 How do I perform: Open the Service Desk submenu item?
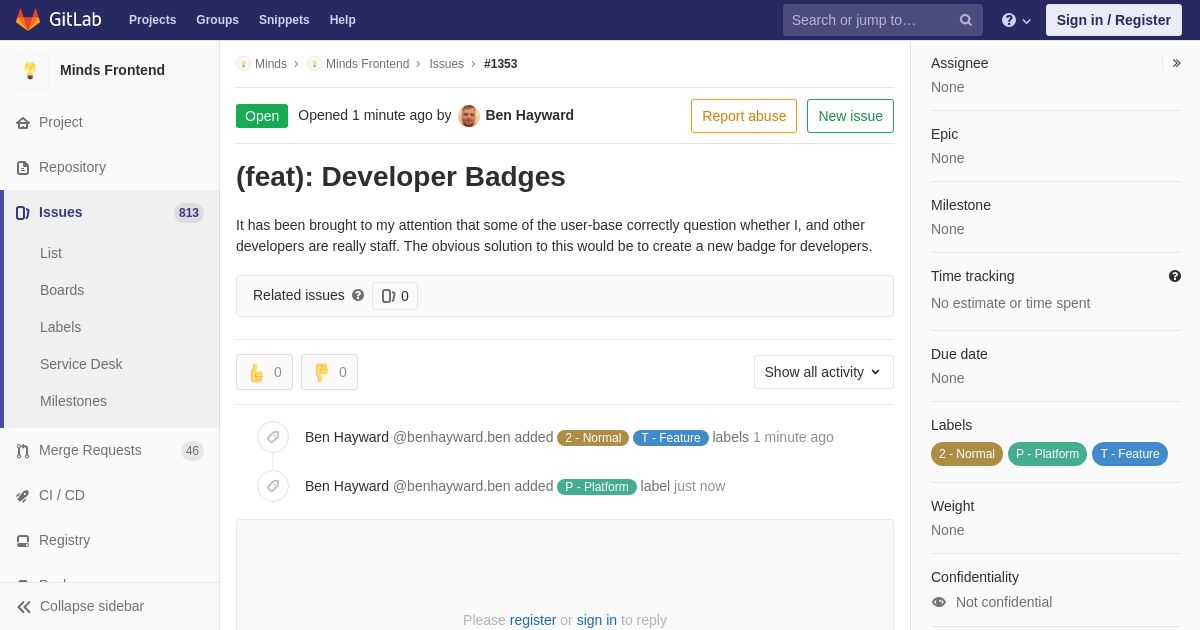[81, 364]
